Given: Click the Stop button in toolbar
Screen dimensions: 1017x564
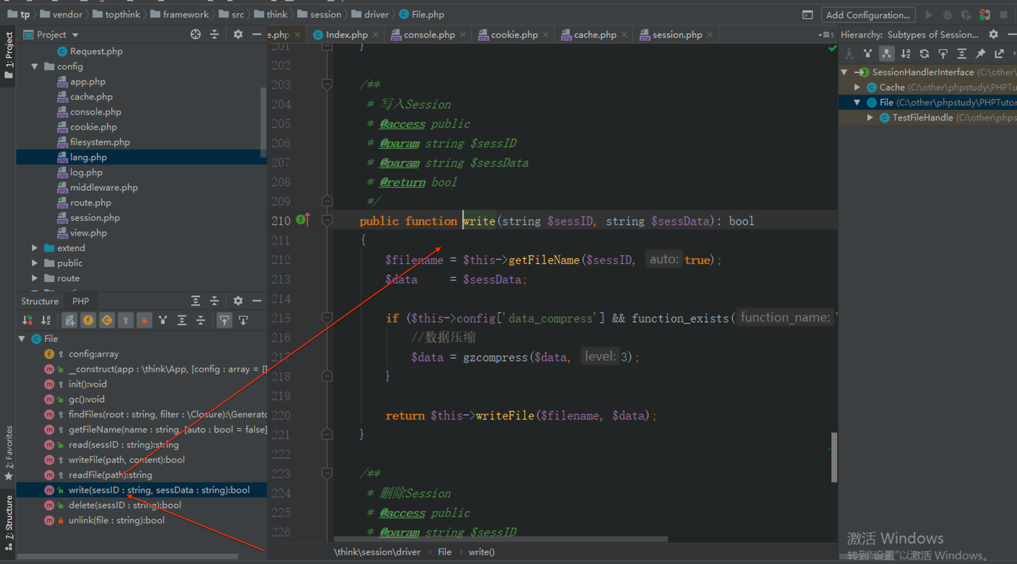Looking at the screenshot, I should pyautogui.click(x=1004, y=14).
